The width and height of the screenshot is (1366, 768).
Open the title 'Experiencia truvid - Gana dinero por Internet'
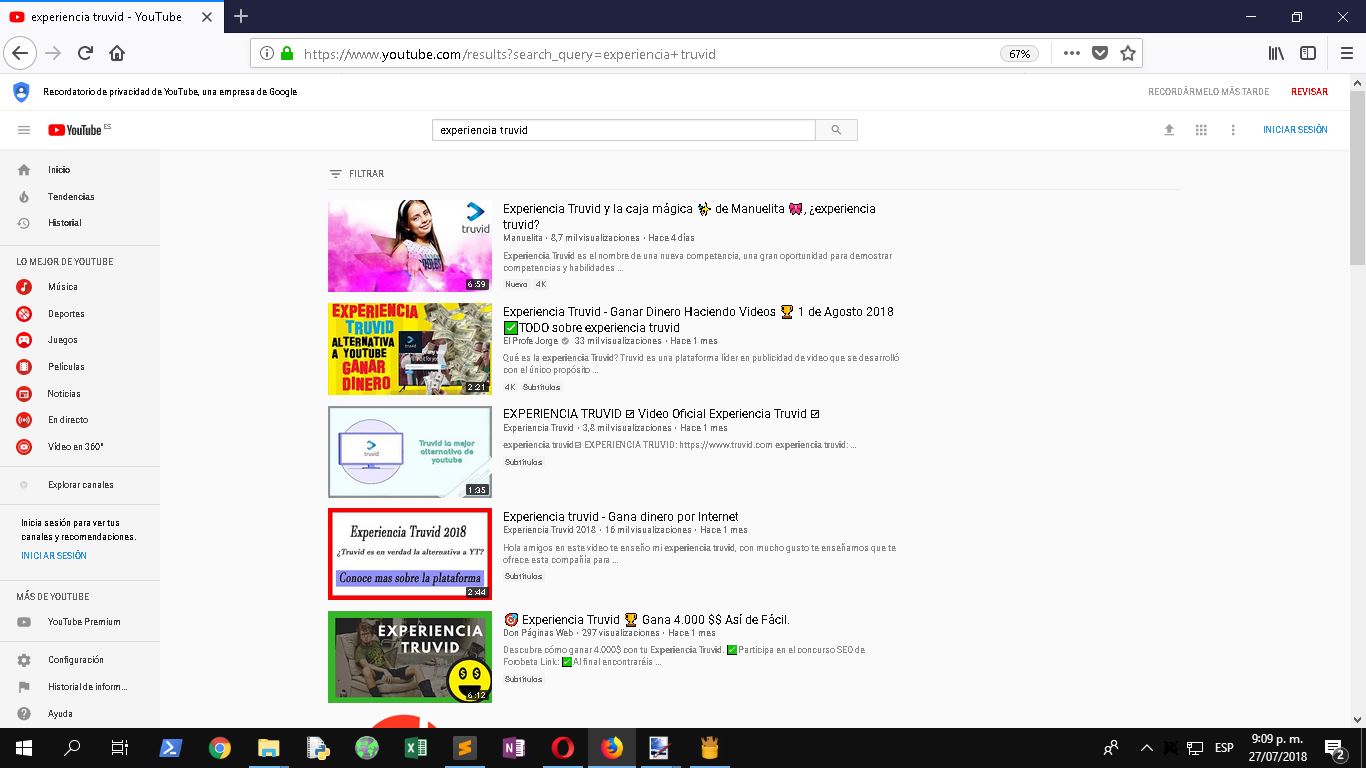pos(621,517)
